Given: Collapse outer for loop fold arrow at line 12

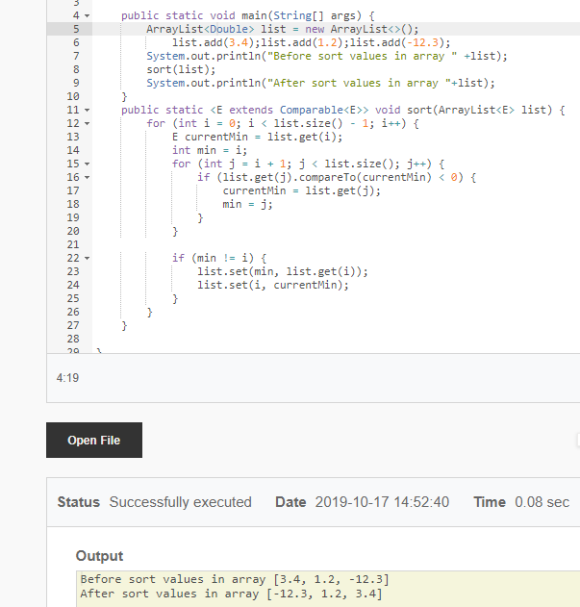Looking at the screenshot, I should [87, 123].
